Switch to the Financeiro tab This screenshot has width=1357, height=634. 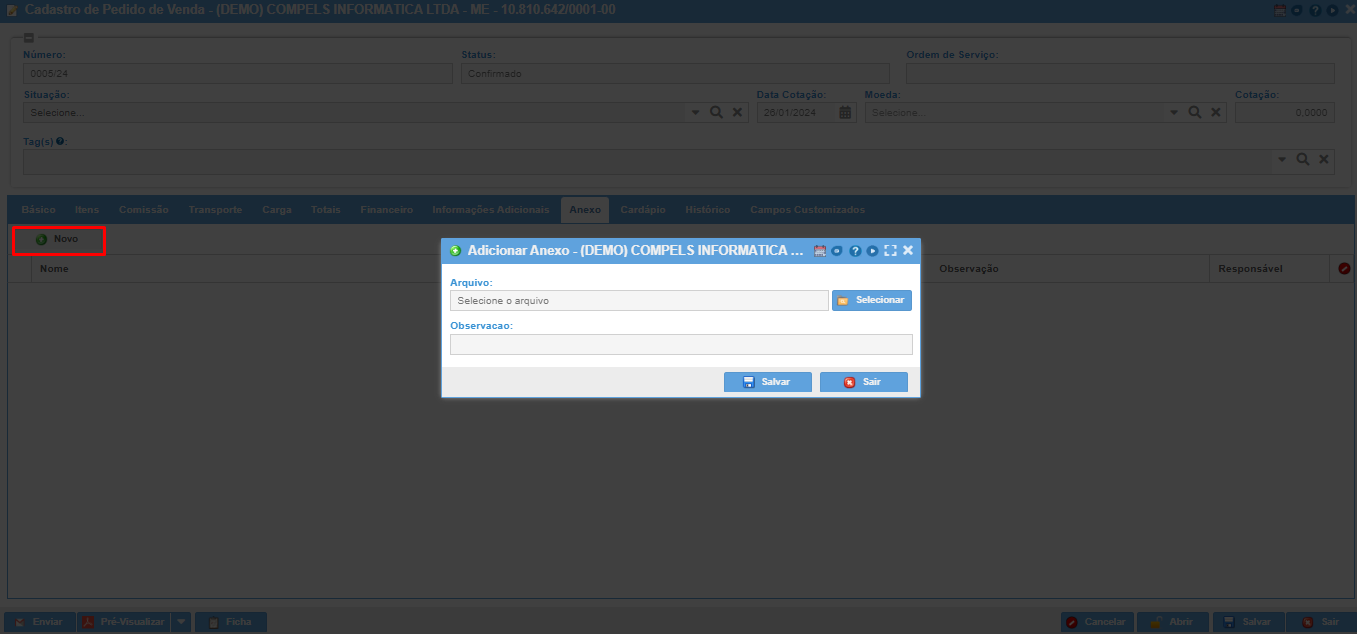click(x=387, y=210)
